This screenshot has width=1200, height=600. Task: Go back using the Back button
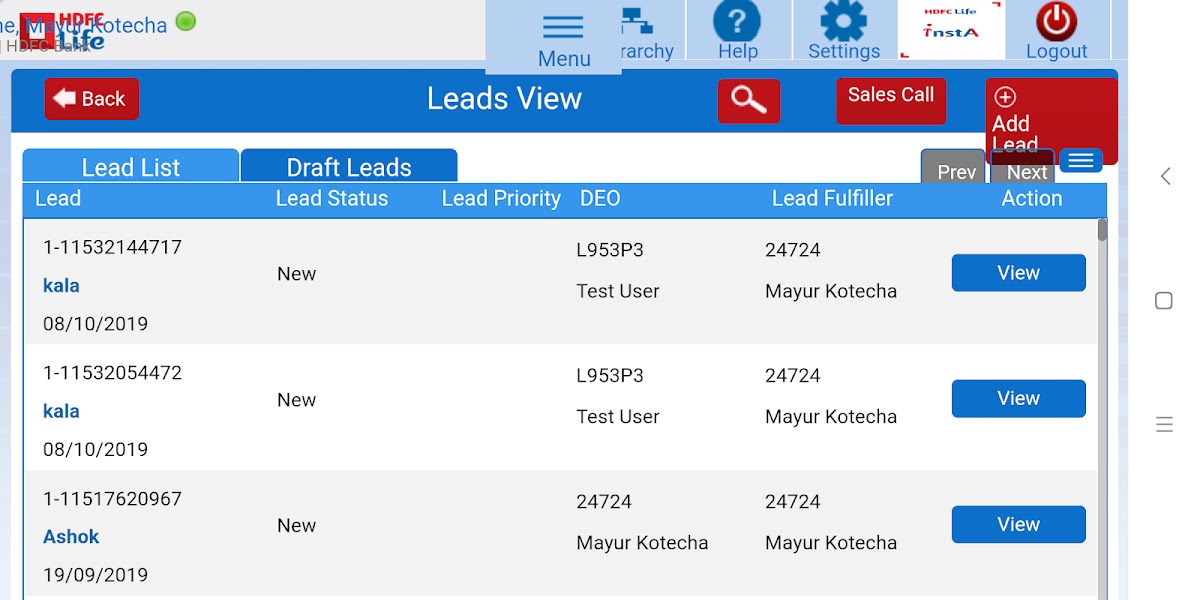coord(91,99)
